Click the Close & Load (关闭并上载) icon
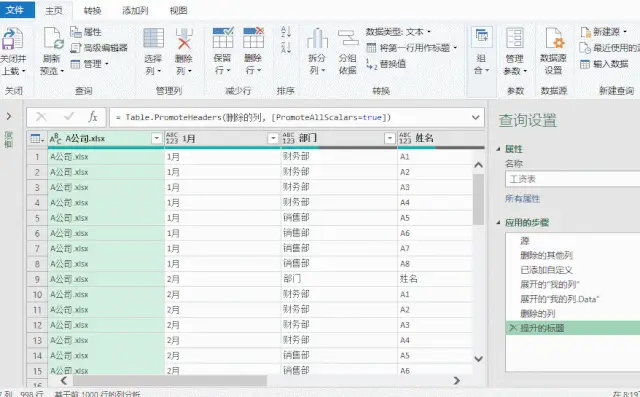Screen dimensions: 640x397 (13, 39)
